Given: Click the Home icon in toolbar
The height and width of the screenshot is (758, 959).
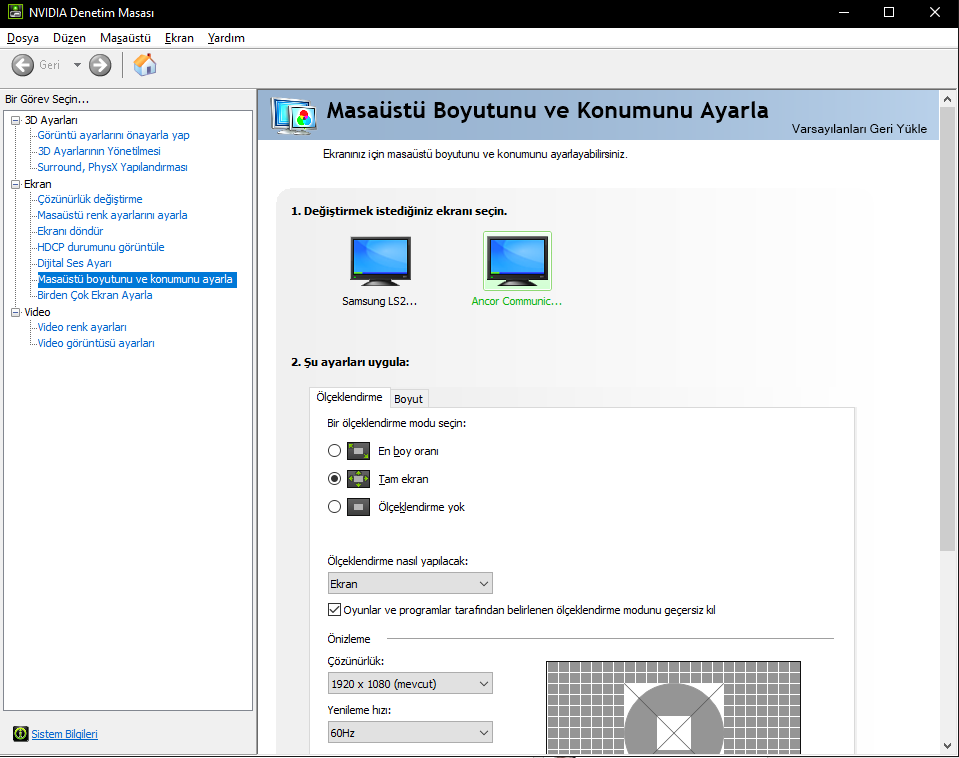Looking at the screenshot, I should coord(145,65).
